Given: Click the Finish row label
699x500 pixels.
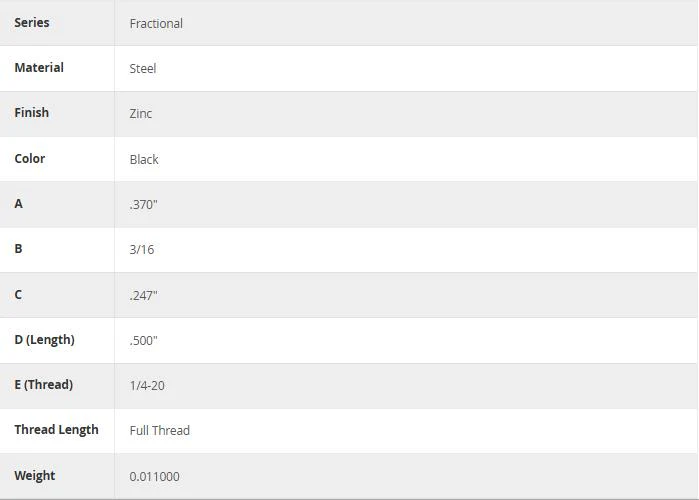Looking at the screenshot, I should 31,113.
